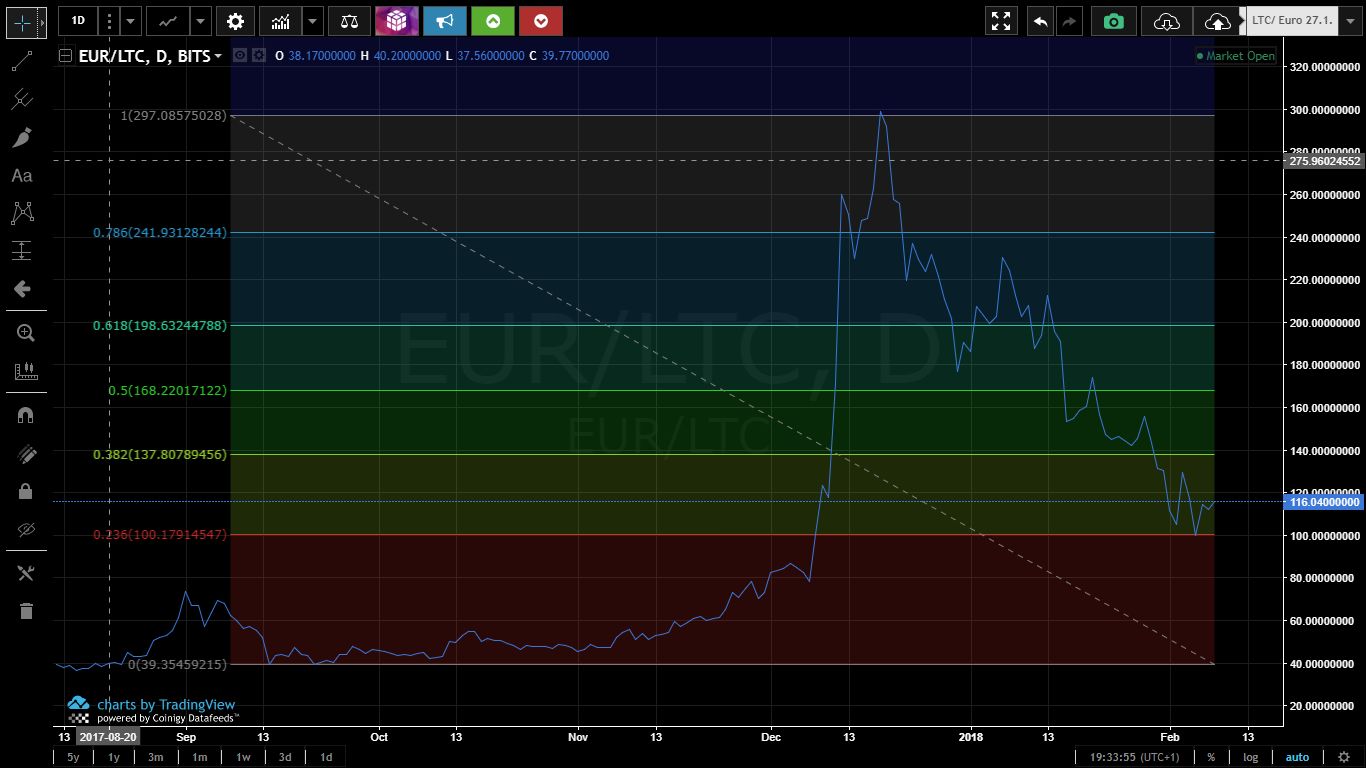Toggle hide all drawings eye icon
Screen dimensions: 1366x768
pos(25,529)
